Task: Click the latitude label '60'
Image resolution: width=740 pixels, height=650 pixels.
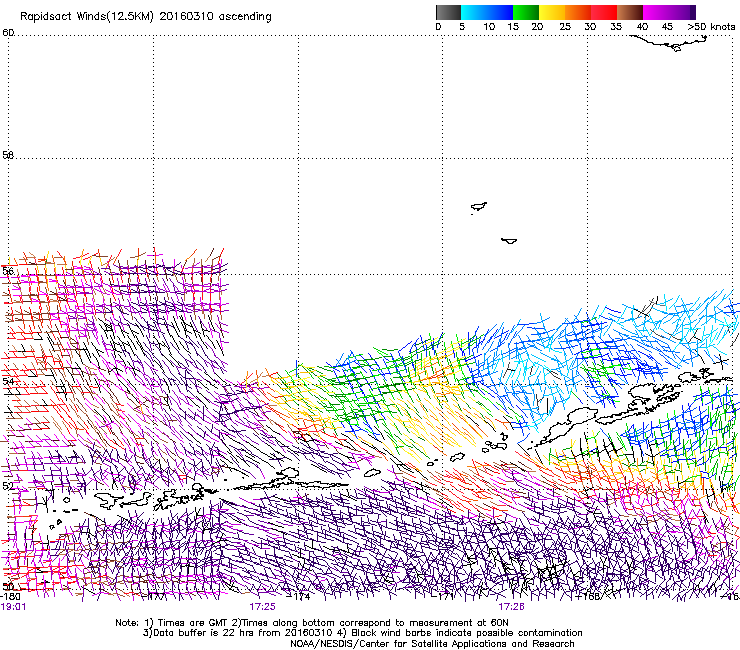Action: click(x=8, y=33)
